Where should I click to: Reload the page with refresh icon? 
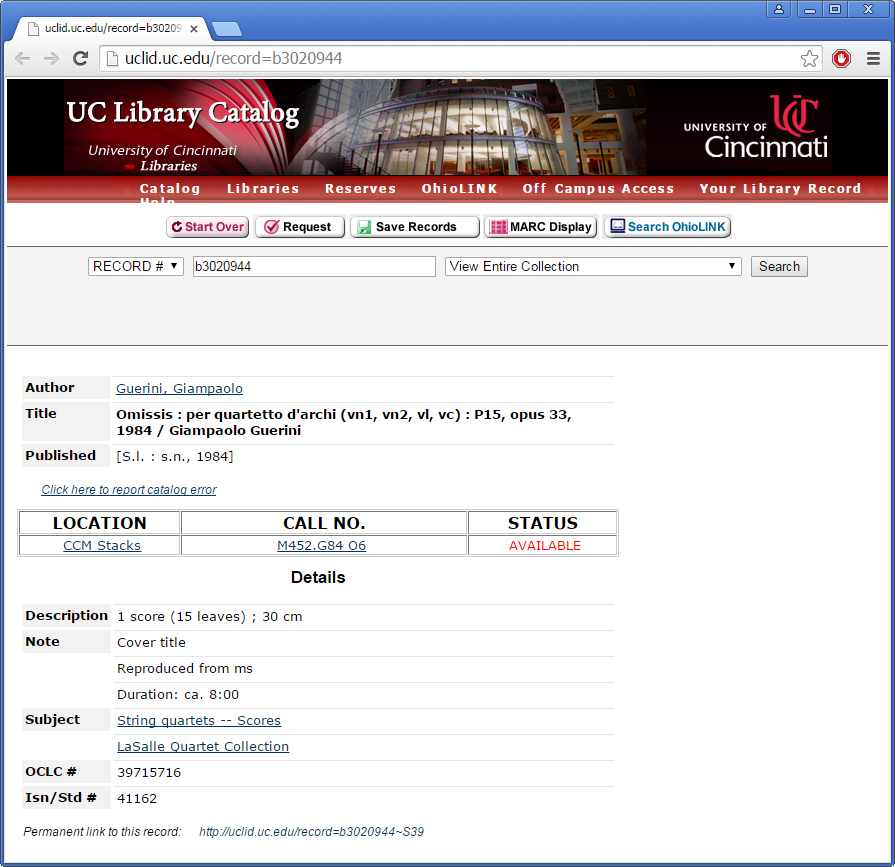pos(80,58)
